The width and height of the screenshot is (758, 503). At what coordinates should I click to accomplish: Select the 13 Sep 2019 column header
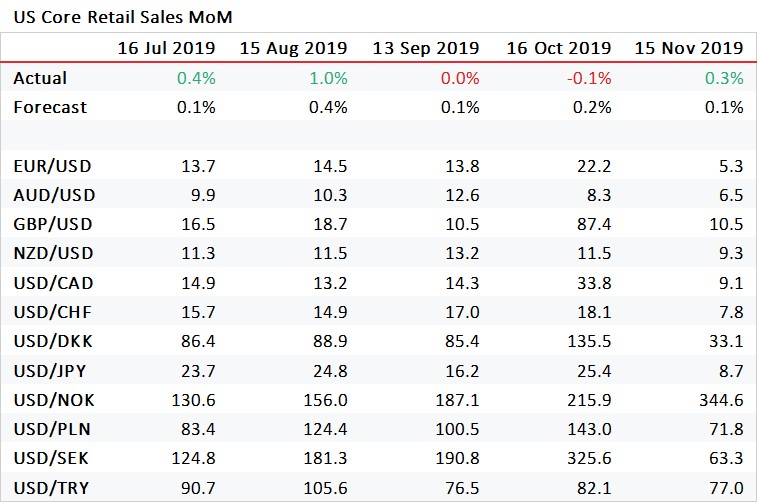tap(426, 48)
